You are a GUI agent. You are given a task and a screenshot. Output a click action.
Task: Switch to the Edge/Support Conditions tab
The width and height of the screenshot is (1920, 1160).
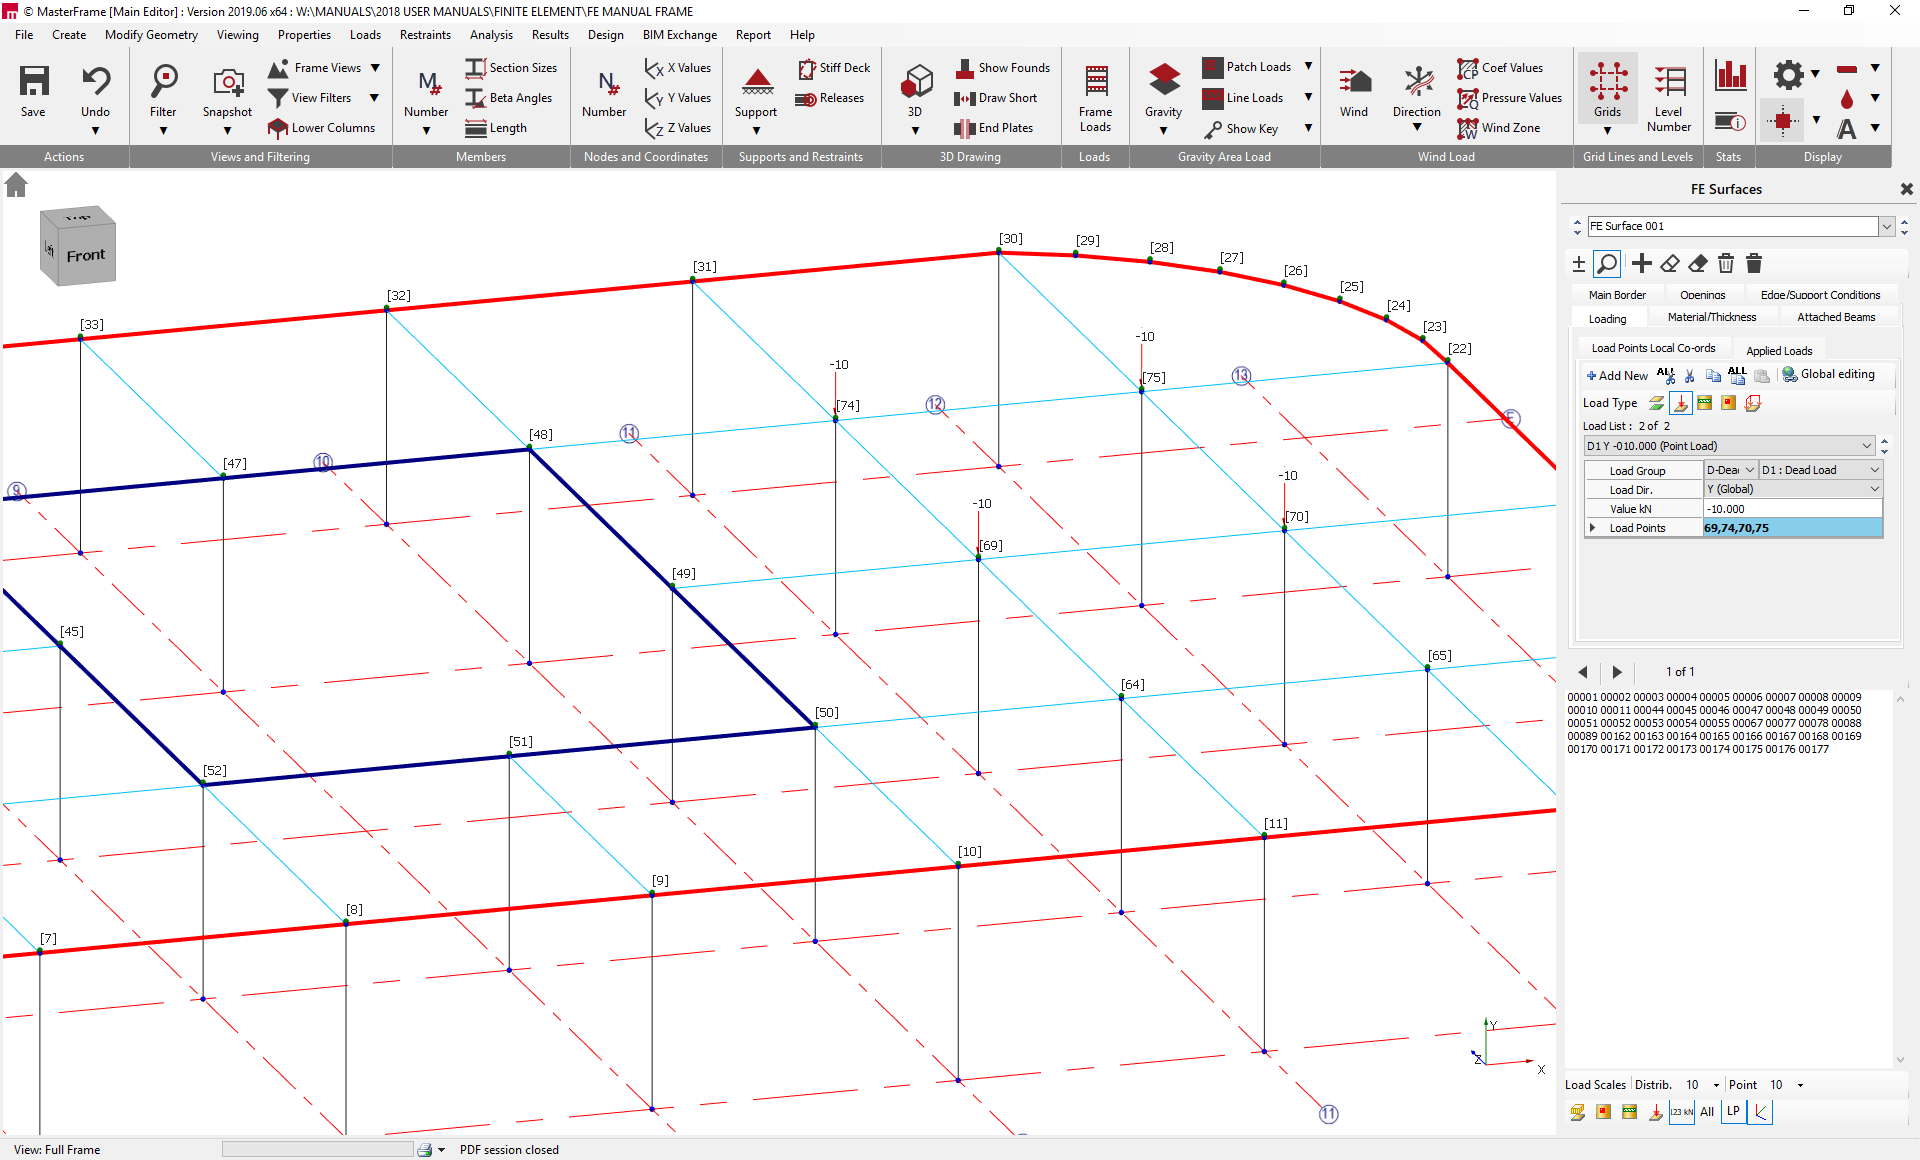pyautogui.click(x=1820, y=295)
